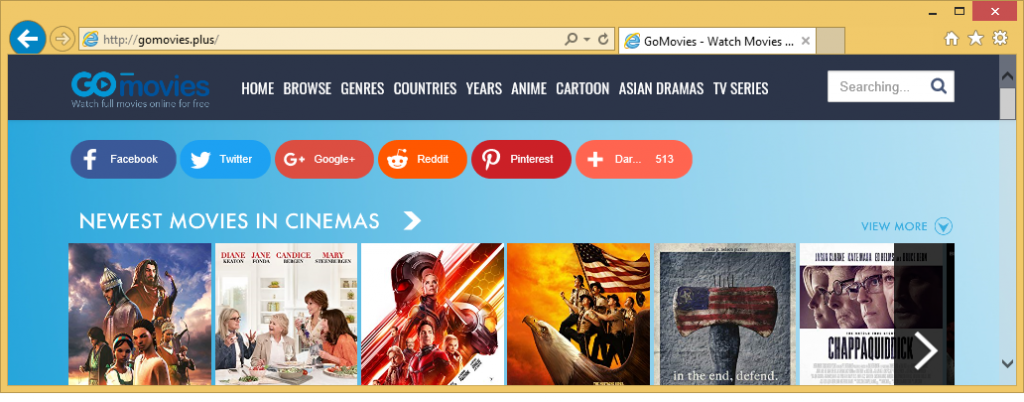The image size is (1024, 402).
Task: Open the CARTOON menu item
Action: (x=583, y=88)
